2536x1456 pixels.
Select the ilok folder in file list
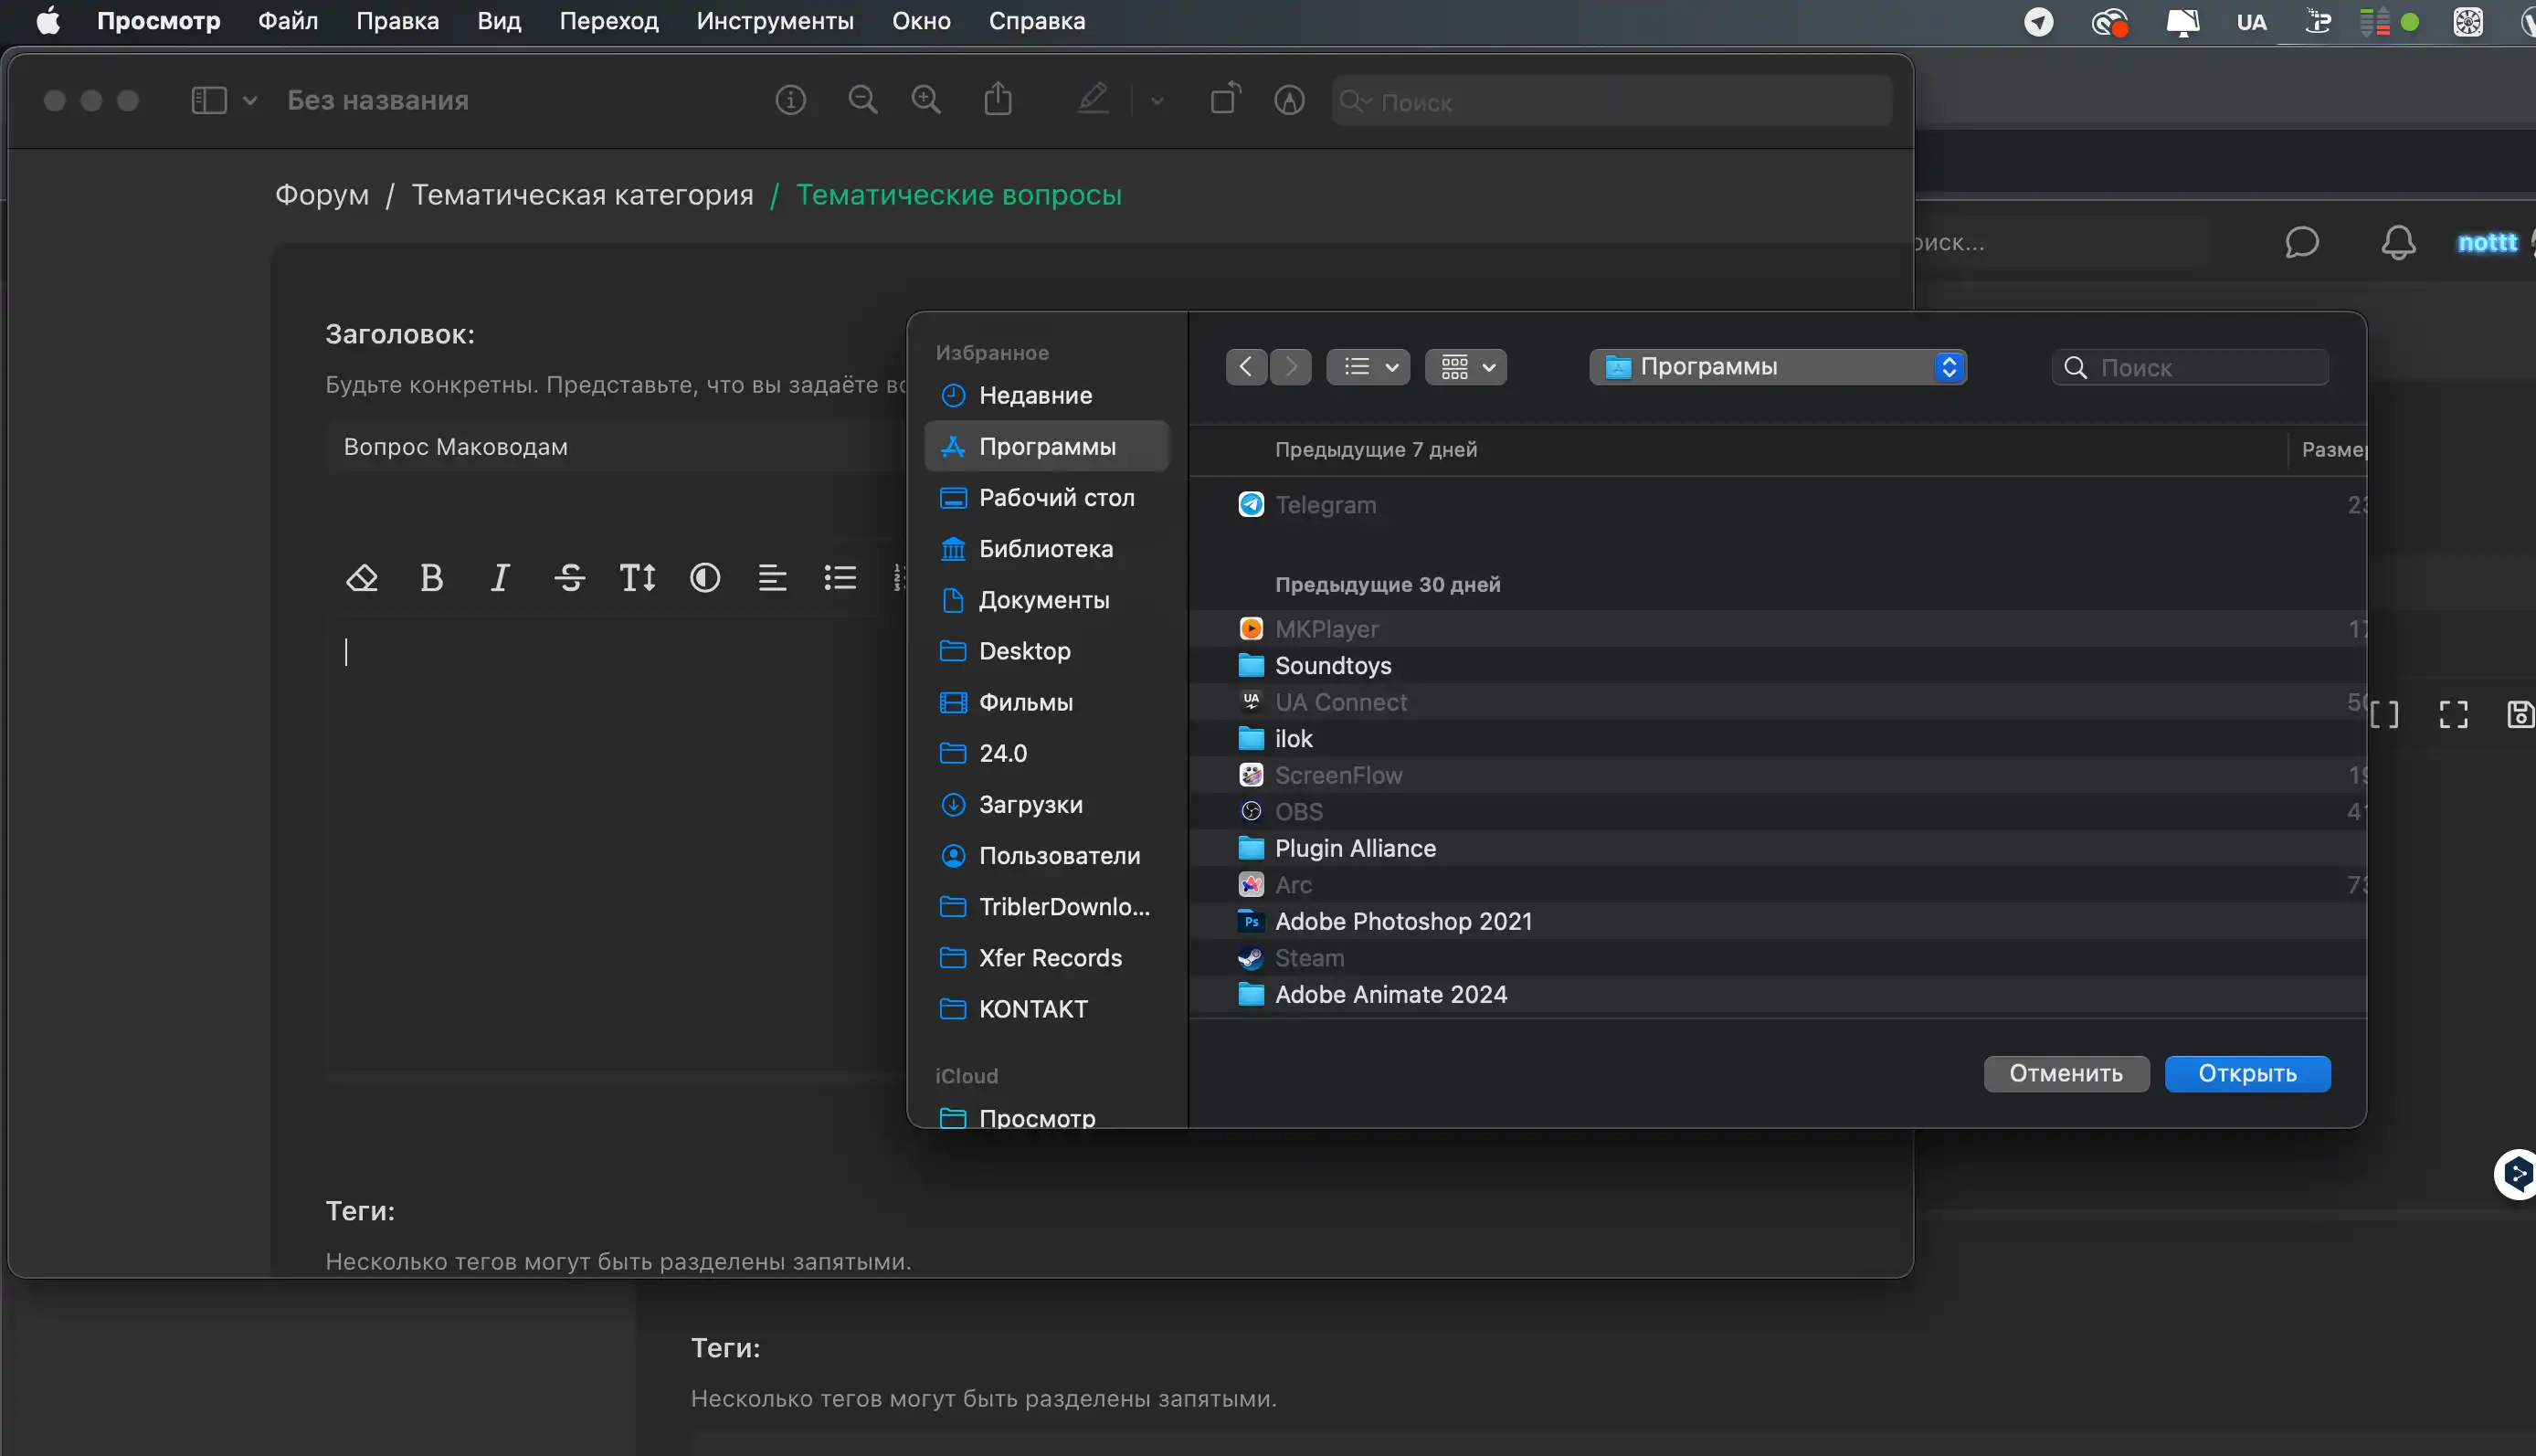pyautogui.click(x=1777, y=739)
